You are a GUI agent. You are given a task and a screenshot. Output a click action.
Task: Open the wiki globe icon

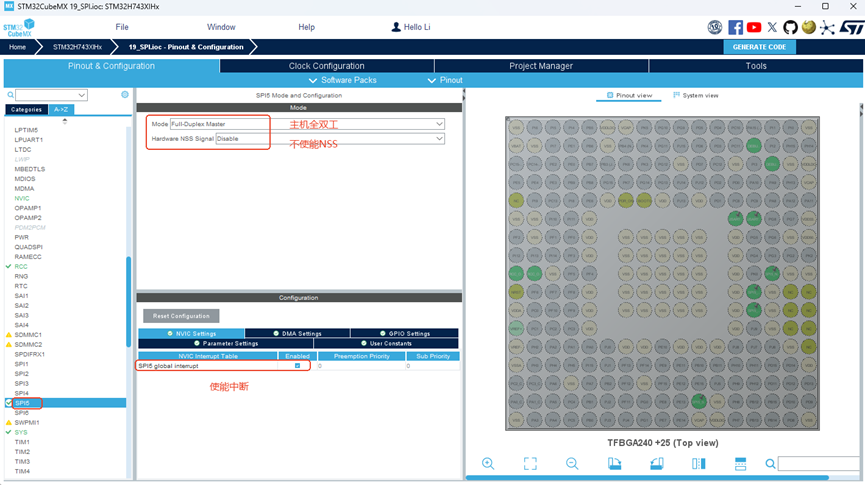[809, 27]
